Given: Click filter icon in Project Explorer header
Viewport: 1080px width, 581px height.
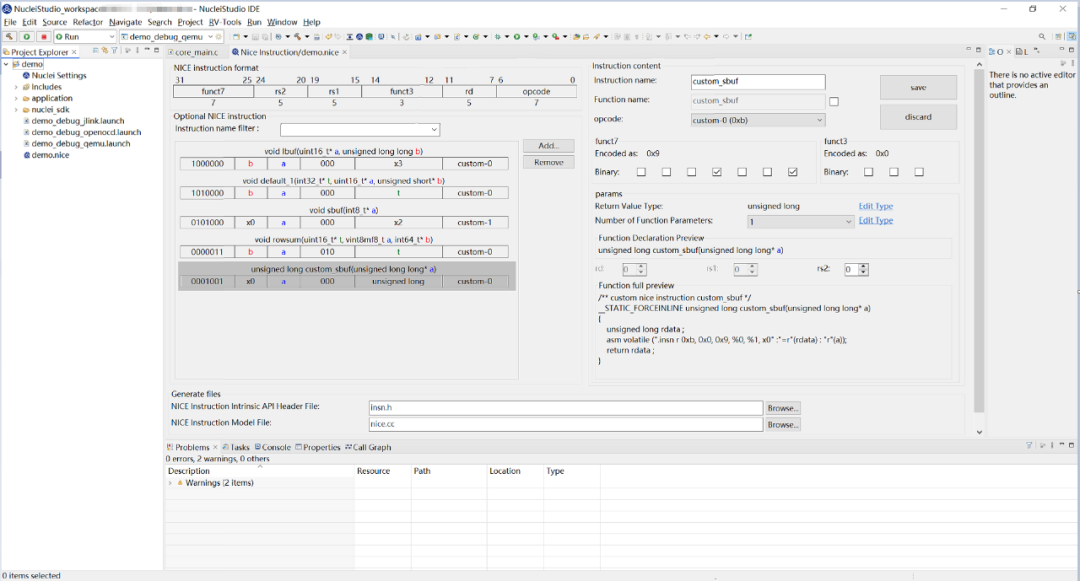Looking at the screenshot, I should coord(114,51).
